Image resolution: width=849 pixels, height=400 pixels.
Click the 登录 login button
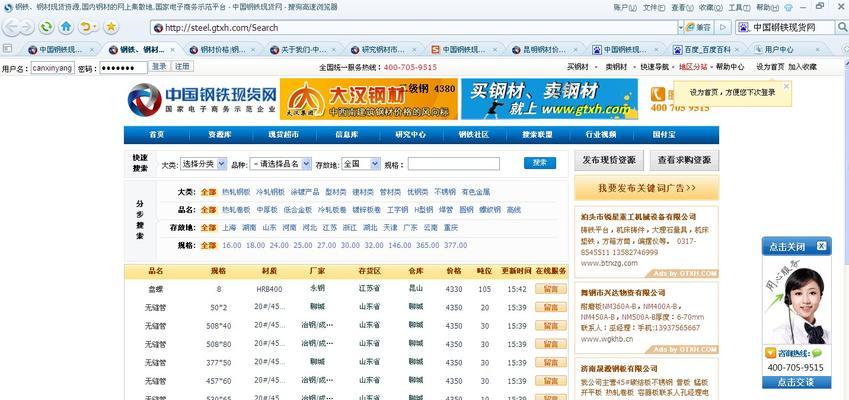(159, 67)
